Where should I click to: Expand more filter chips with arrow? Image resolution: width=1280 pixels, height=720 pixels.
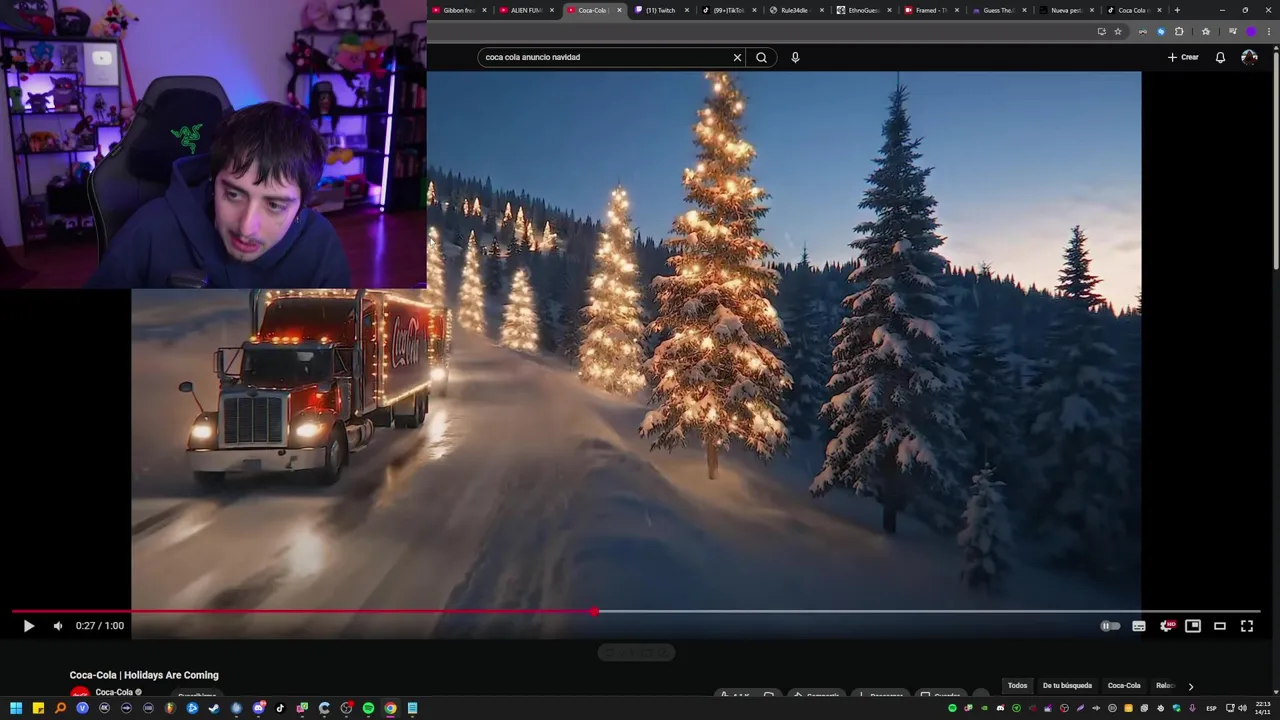[1190, 686]
